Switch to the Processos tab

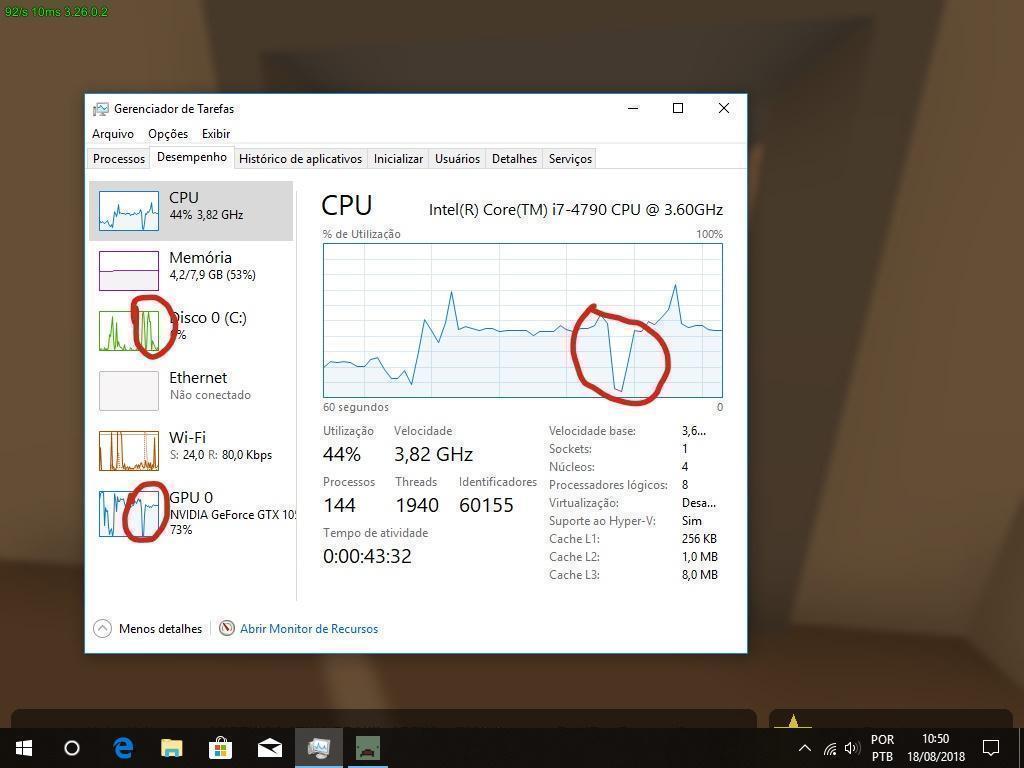point(119,159)
